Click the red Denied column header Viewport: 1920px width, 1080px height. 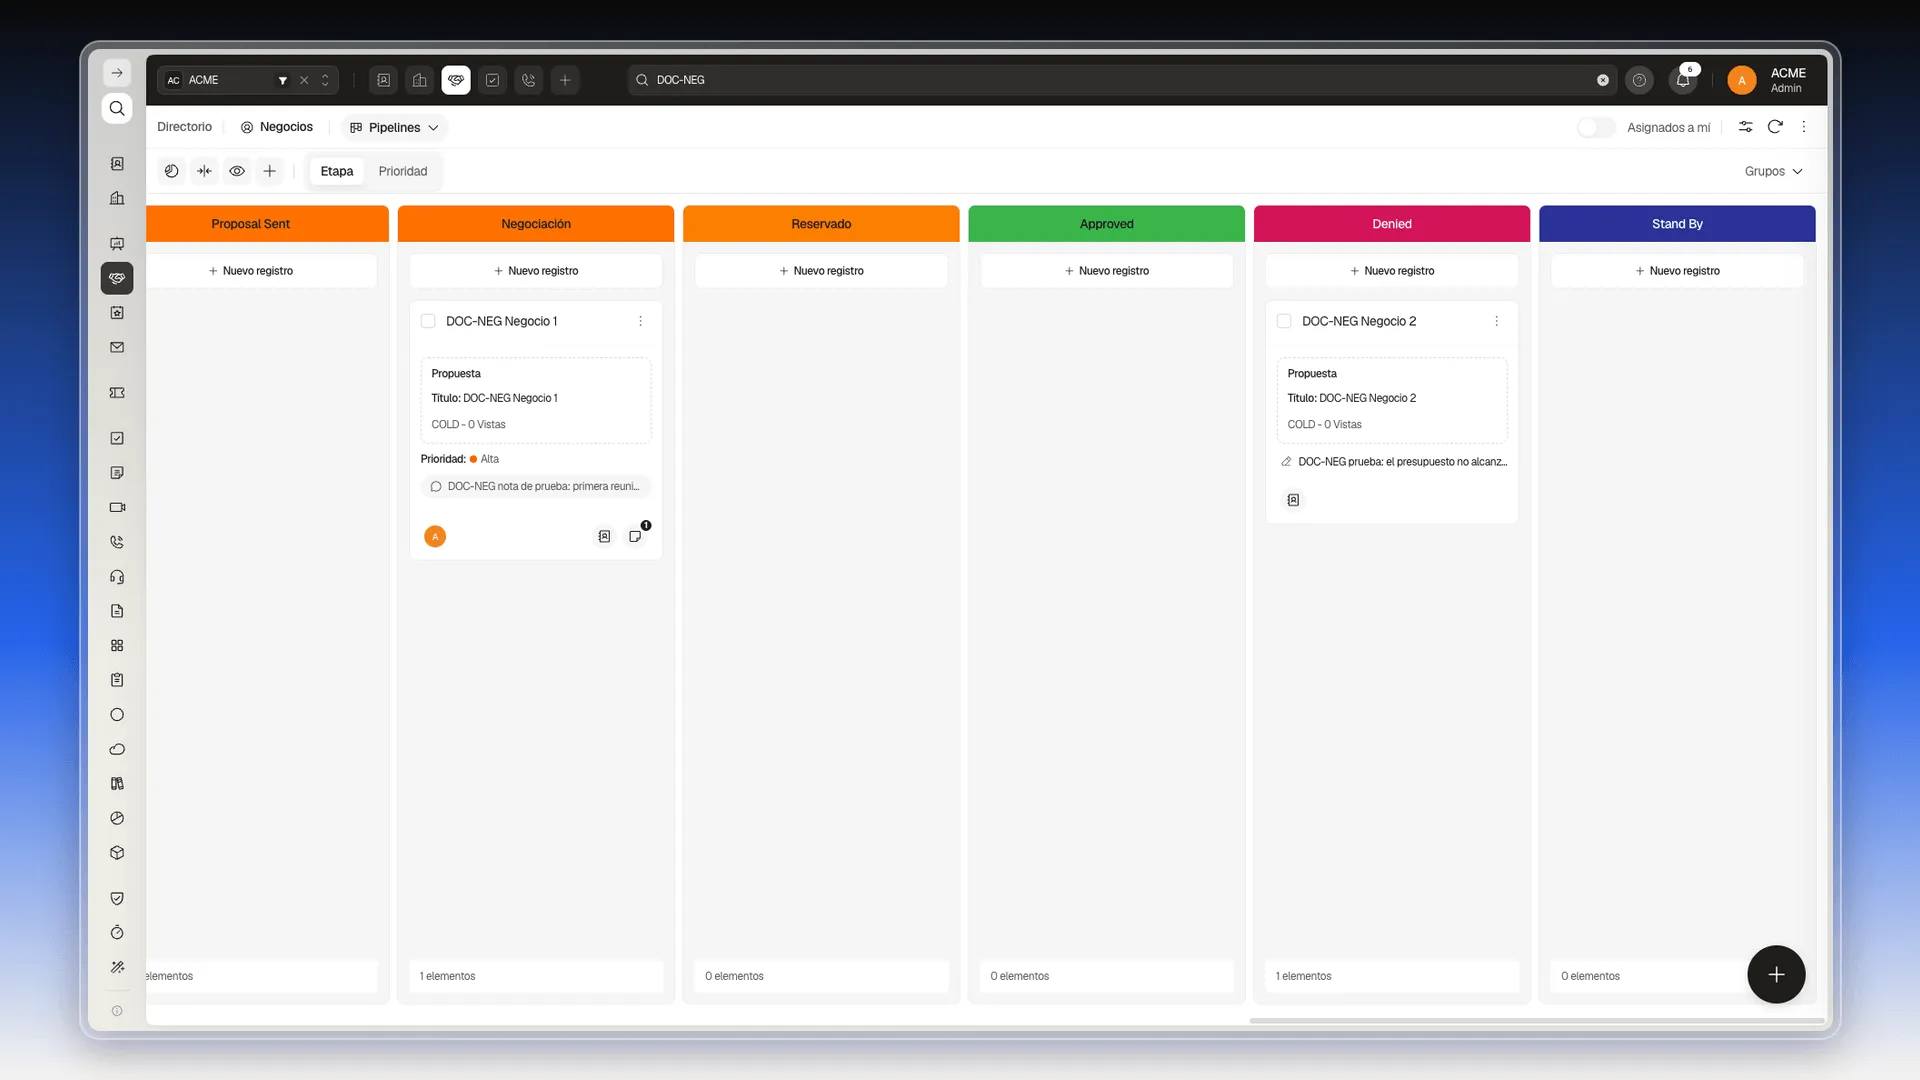click(x=1392, y=224)
